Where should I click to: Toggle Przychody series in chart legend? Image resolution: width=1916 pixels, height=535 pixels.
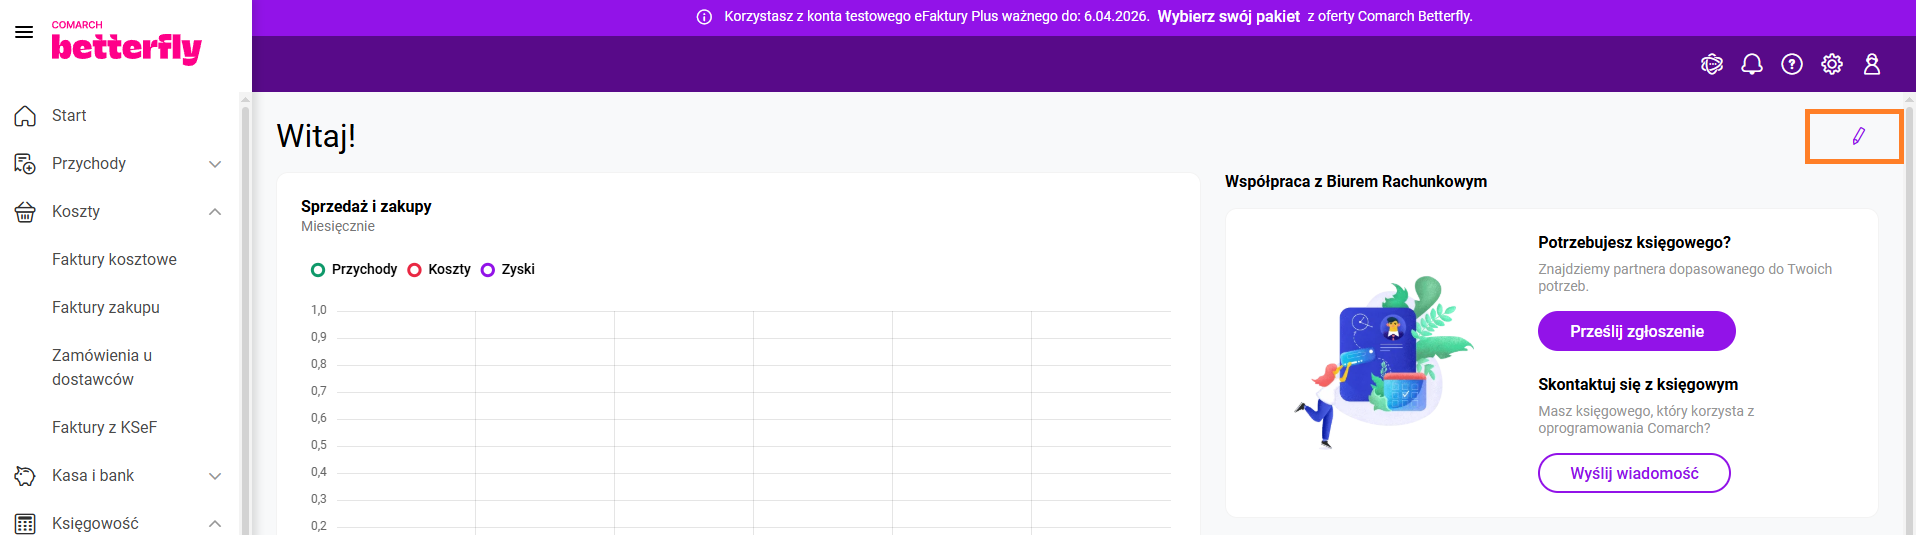[x=354, y=270]
